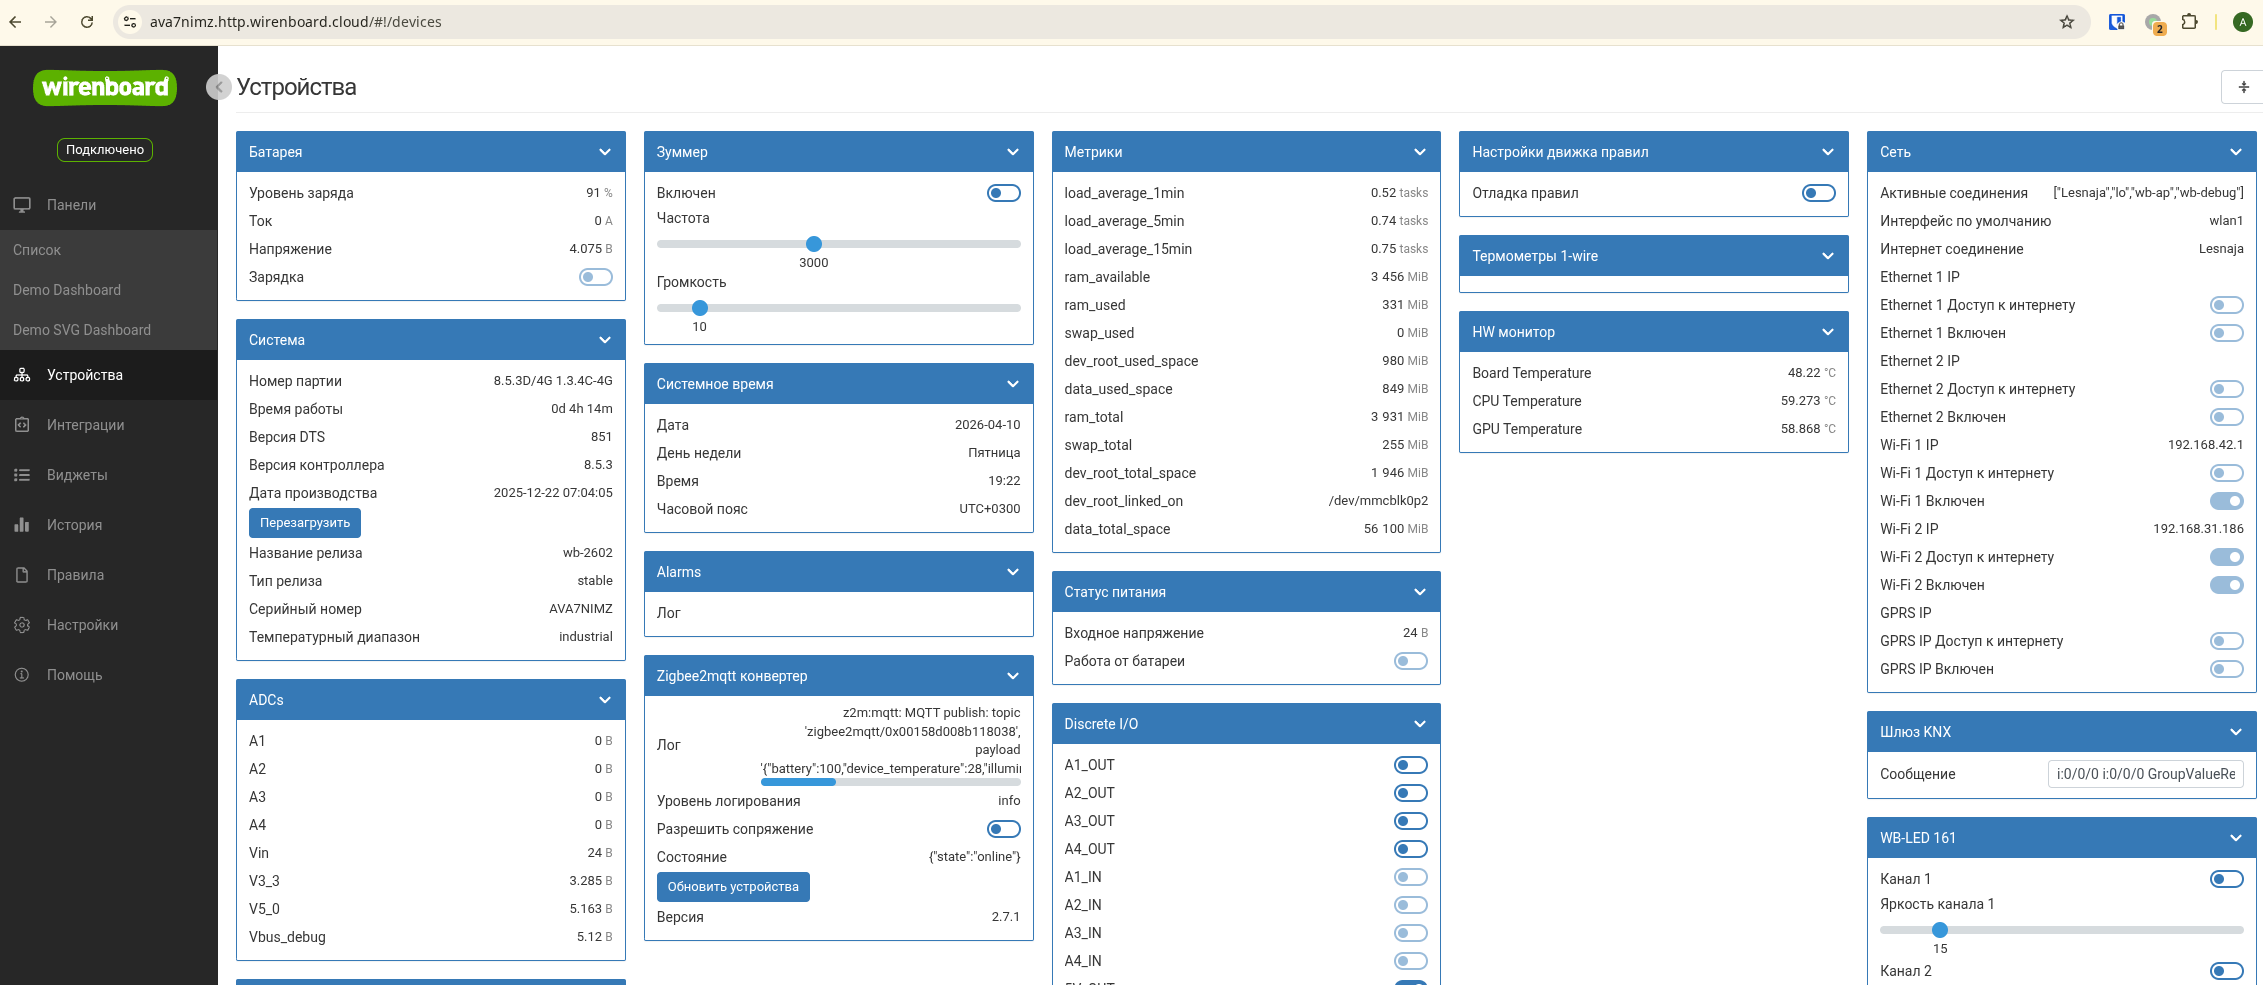2263x985 pixels.
Task: Expand the Термометры 1-wire panel chevron
Action: (1828, 256)
